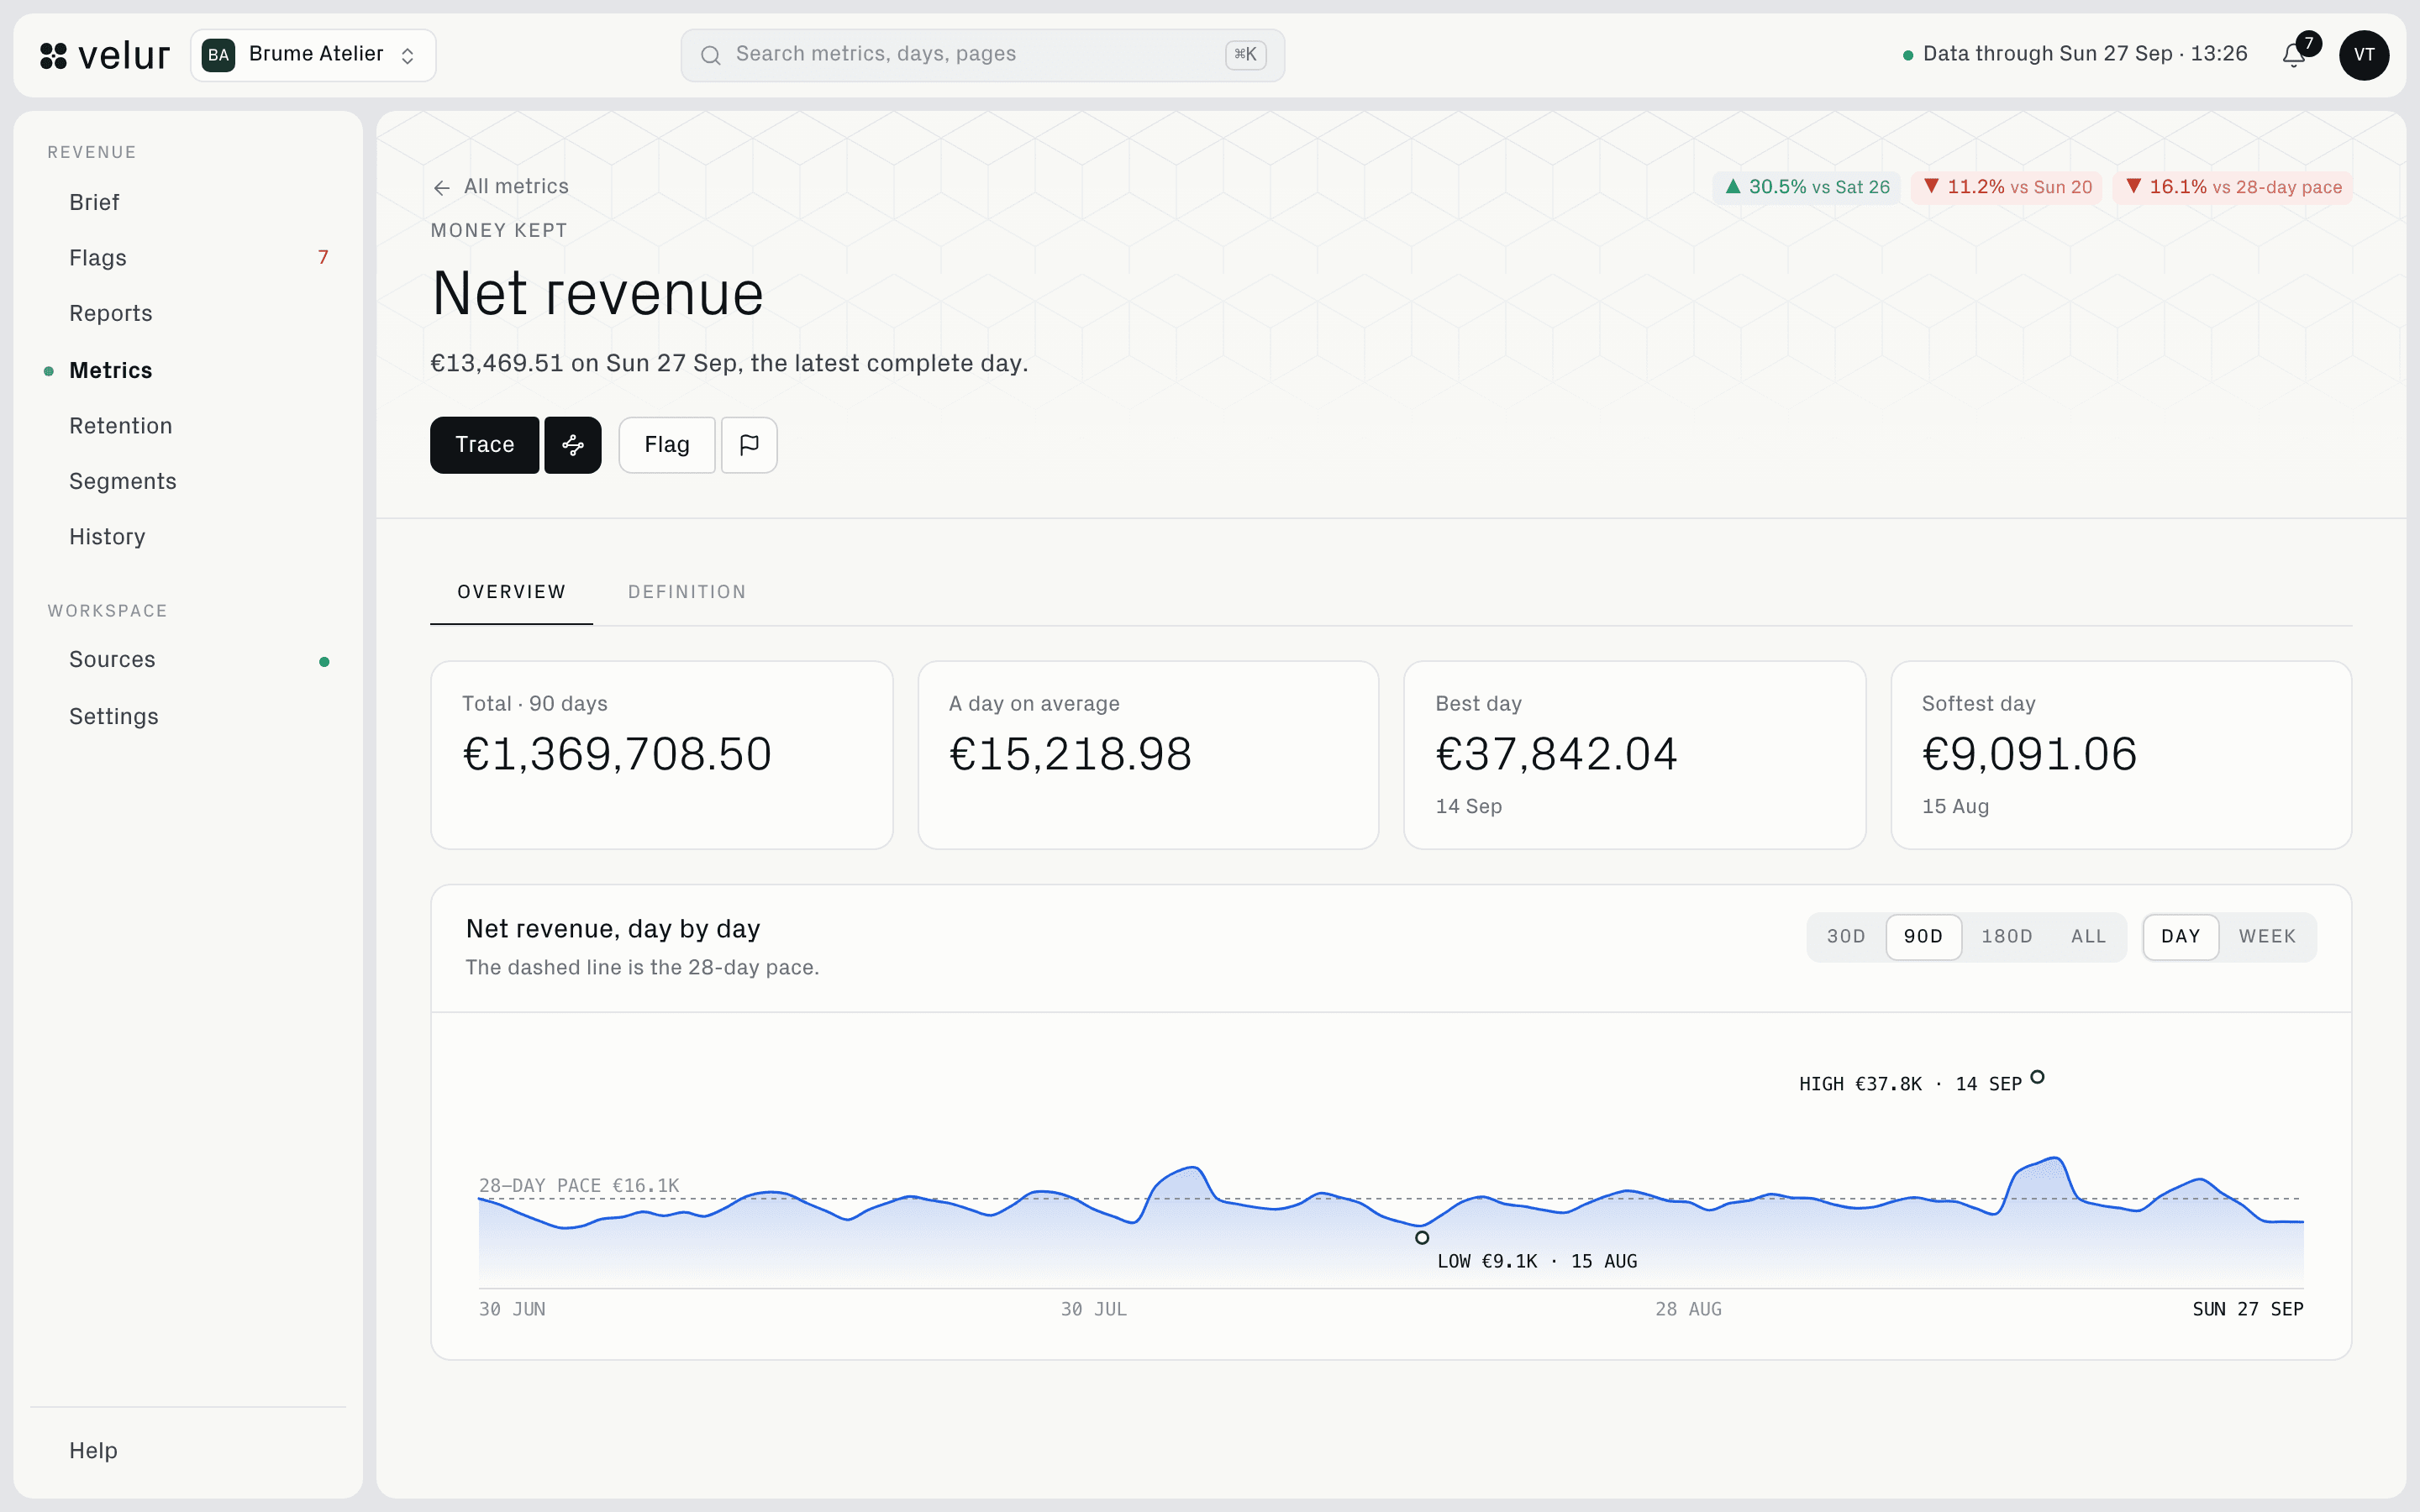
Task: Click the 11.2% vs Sun 20 chip
Action: 2007,187
